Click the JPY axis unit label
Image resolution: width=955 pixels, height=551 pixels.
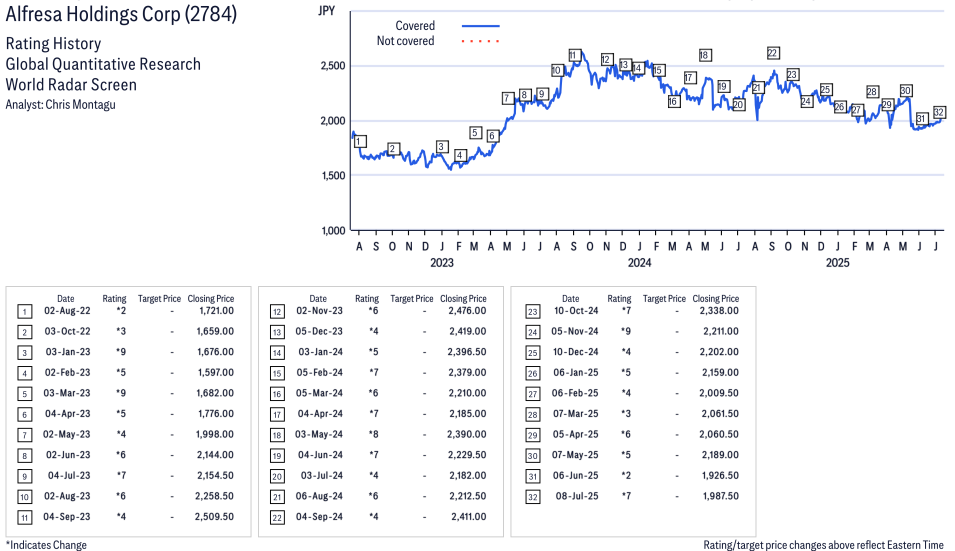click(x=326, y=10)
